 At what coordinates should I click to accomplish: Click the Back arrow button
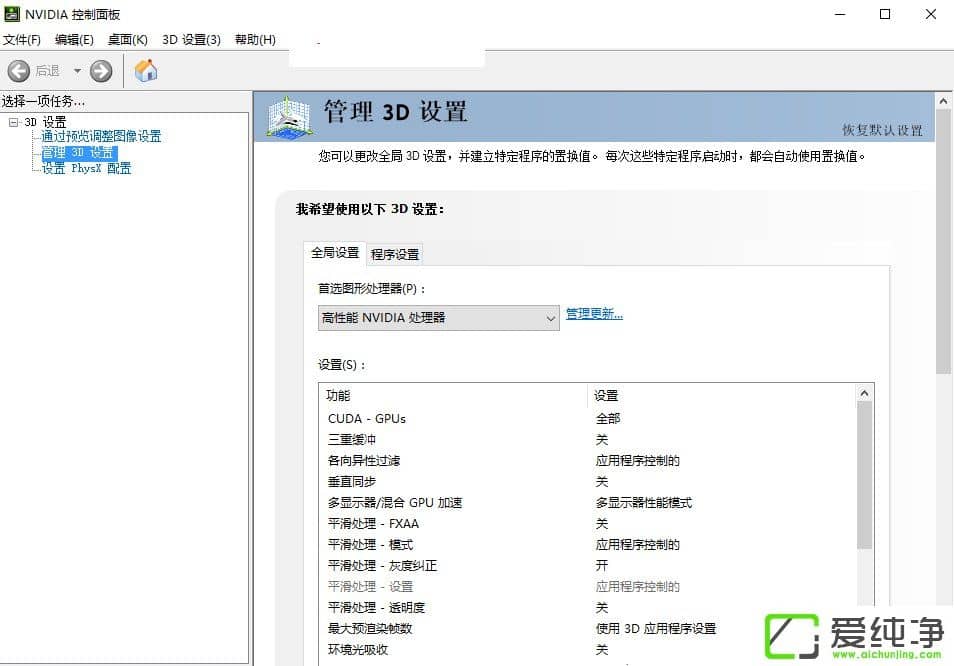pos(19,71)
